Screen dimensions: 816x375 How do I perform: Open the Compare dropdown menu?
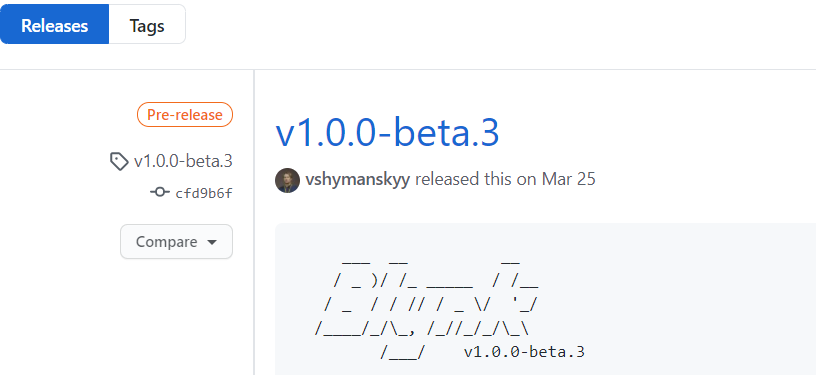point(176,241)
